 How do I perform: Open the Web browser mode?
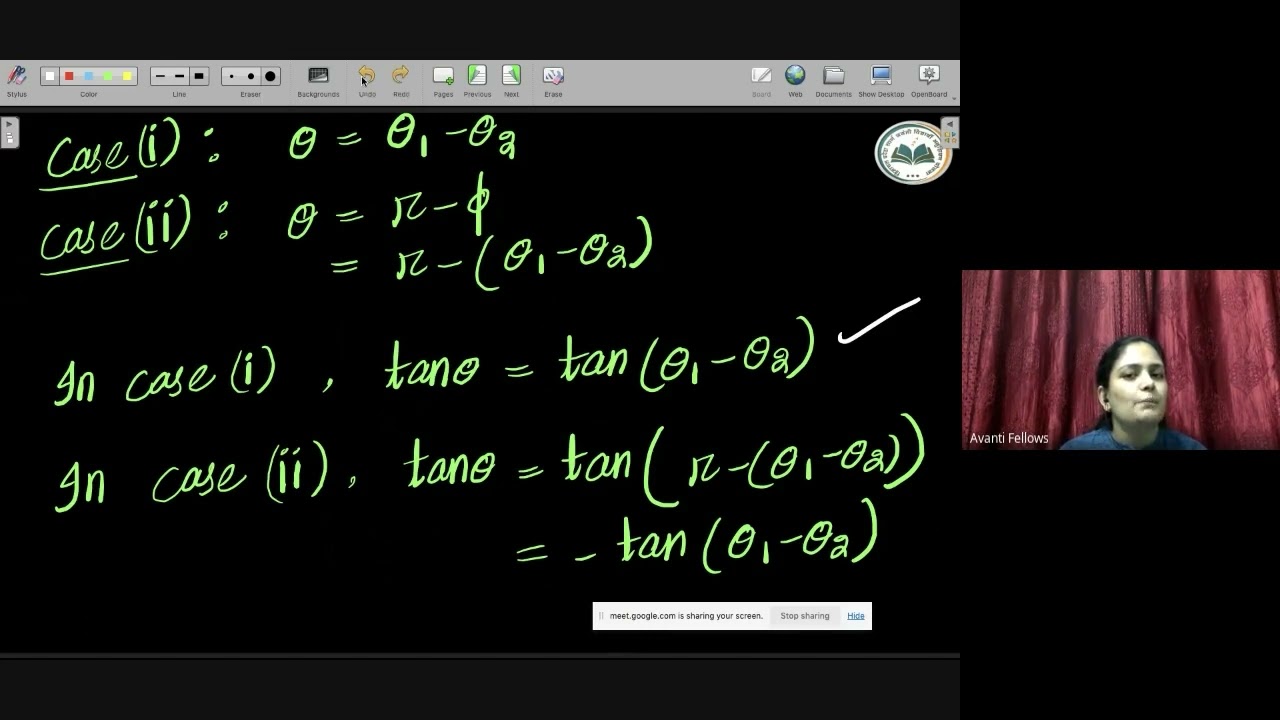pyautogui.click(x=795, y=80)
